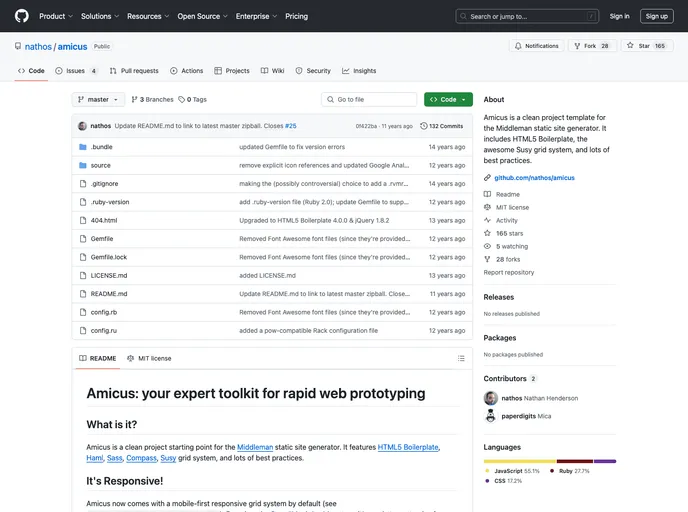Click the tag icon next to 0 Tags
This screenshot has height=512, width=688.
pyautogui.click(x=182, y=100)
